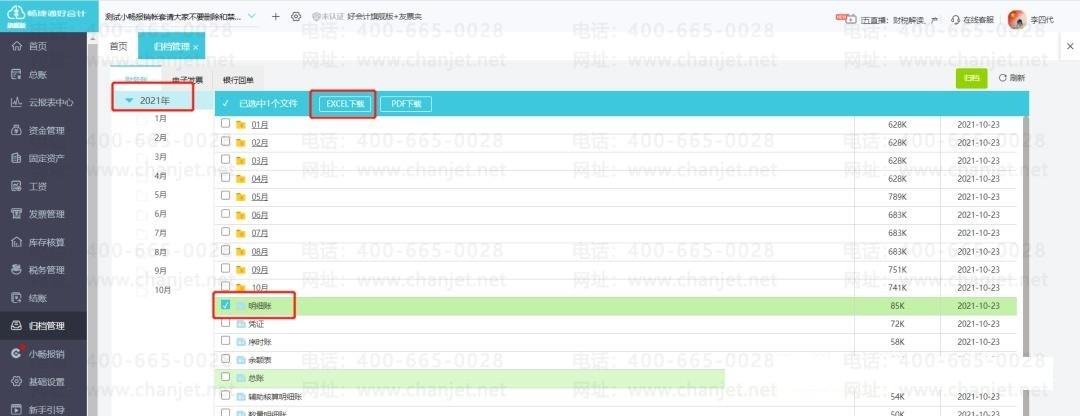Tick the checkbox for 02月 folder
Viewport: 1080px width, 416px height.
pyautogui.click(x=225, y=141)
